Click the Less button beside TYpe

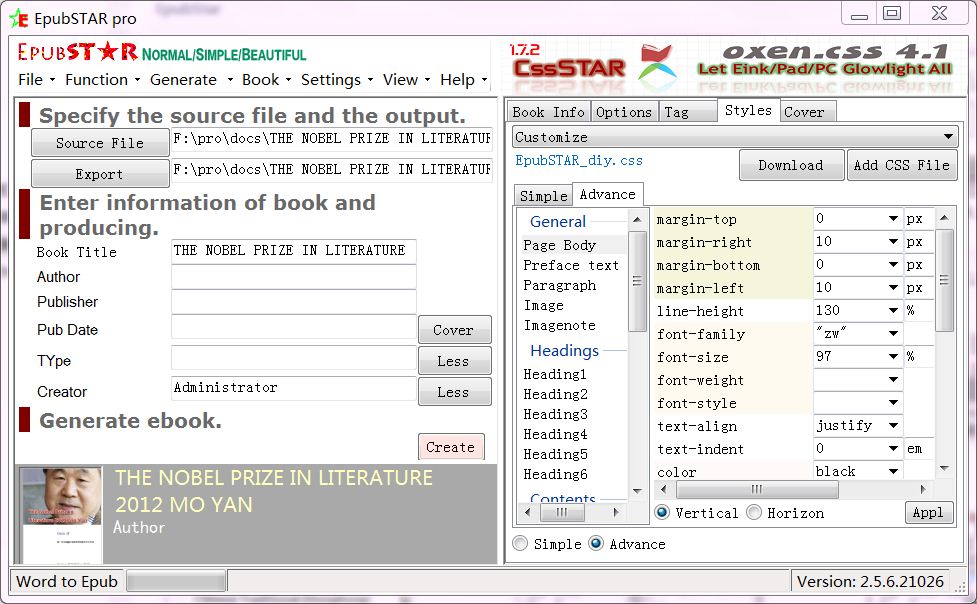point(454,361)
